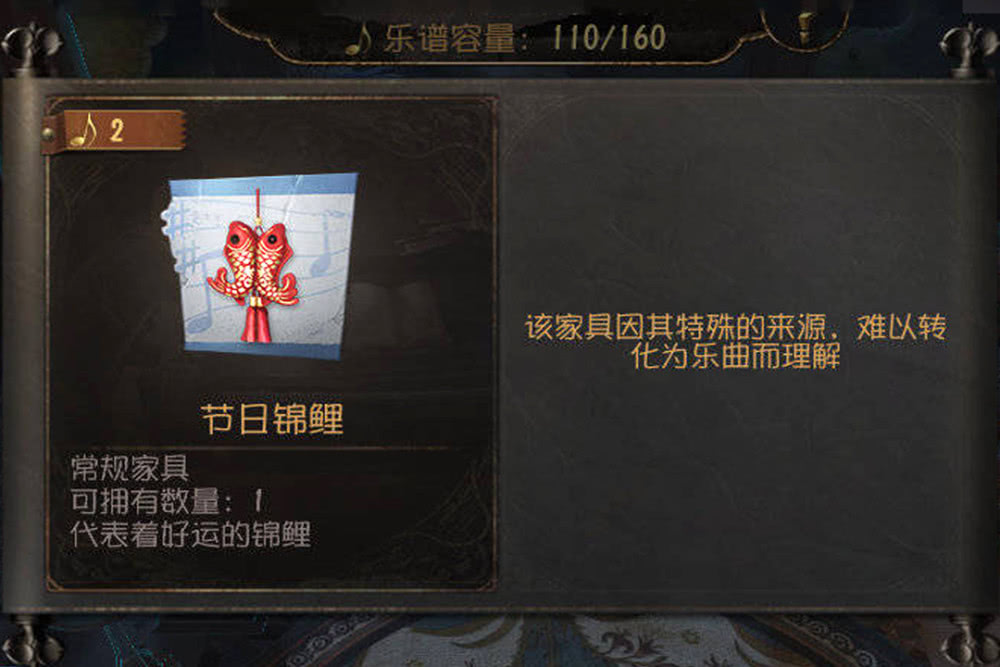The image size is (1000, 667).
Task: Click the blue music note on the sheet paper
Action: pyautogui.click(x=327, y=244)
